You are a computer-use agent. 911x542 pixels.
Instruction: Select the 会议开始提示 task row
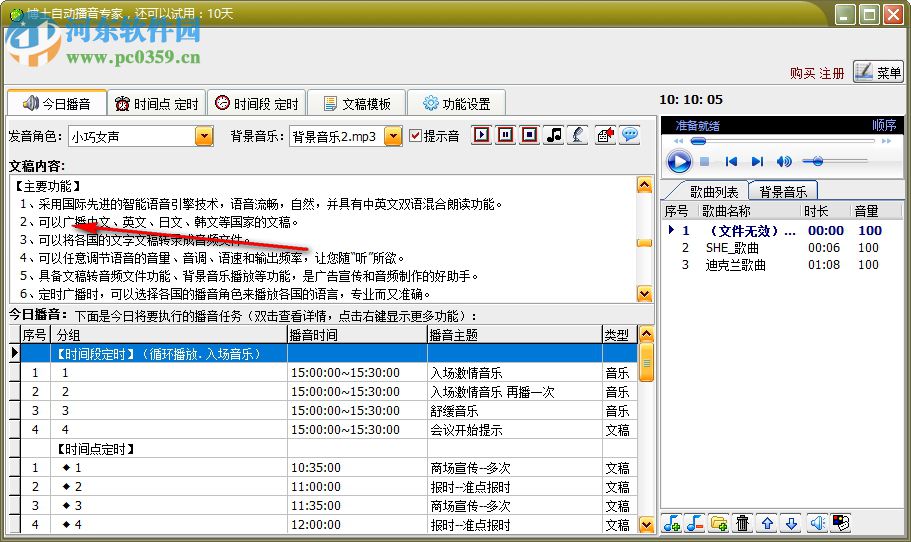329,430
